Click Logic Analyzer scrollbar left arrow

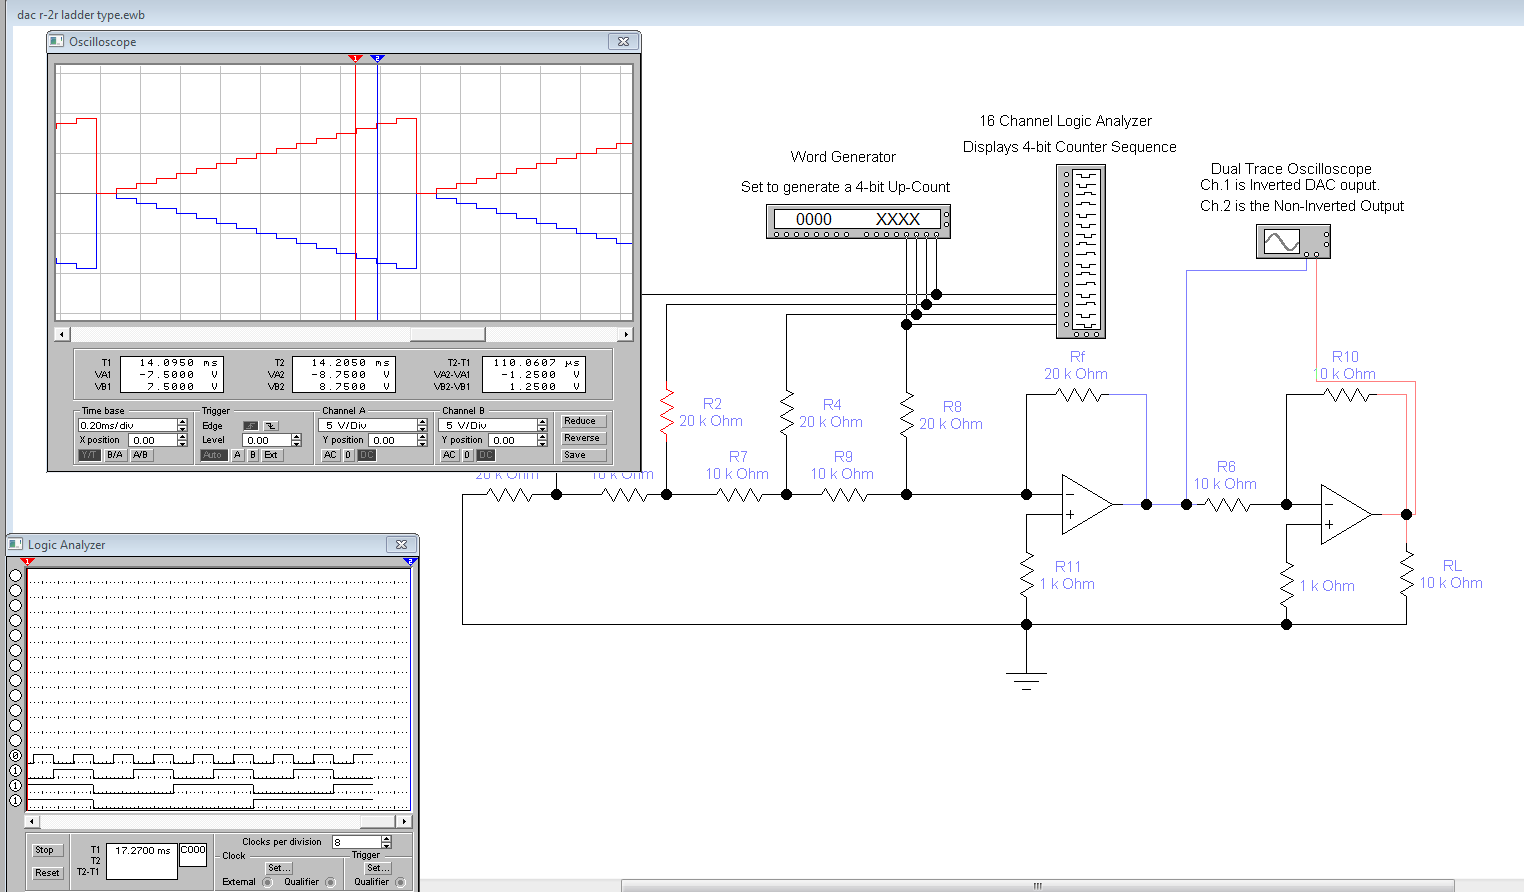32,821
